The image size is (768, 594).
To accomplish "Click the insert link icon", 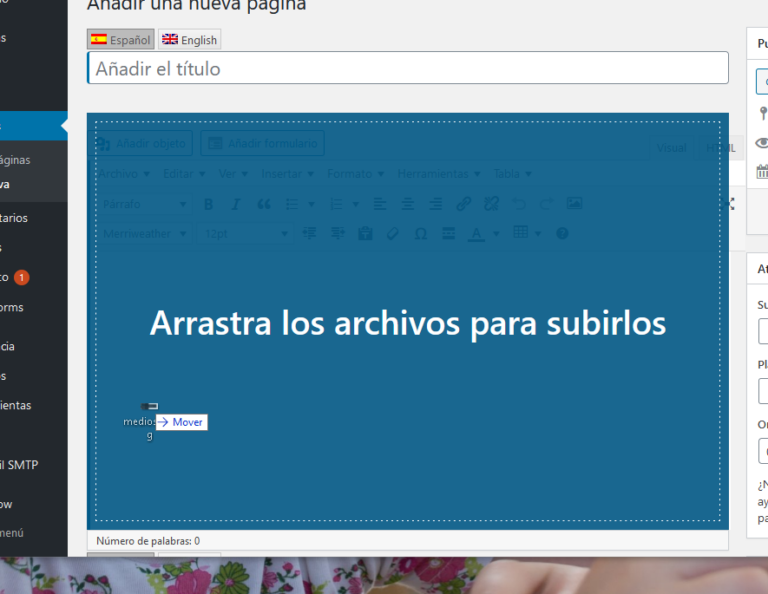I will tap(463, 204).
